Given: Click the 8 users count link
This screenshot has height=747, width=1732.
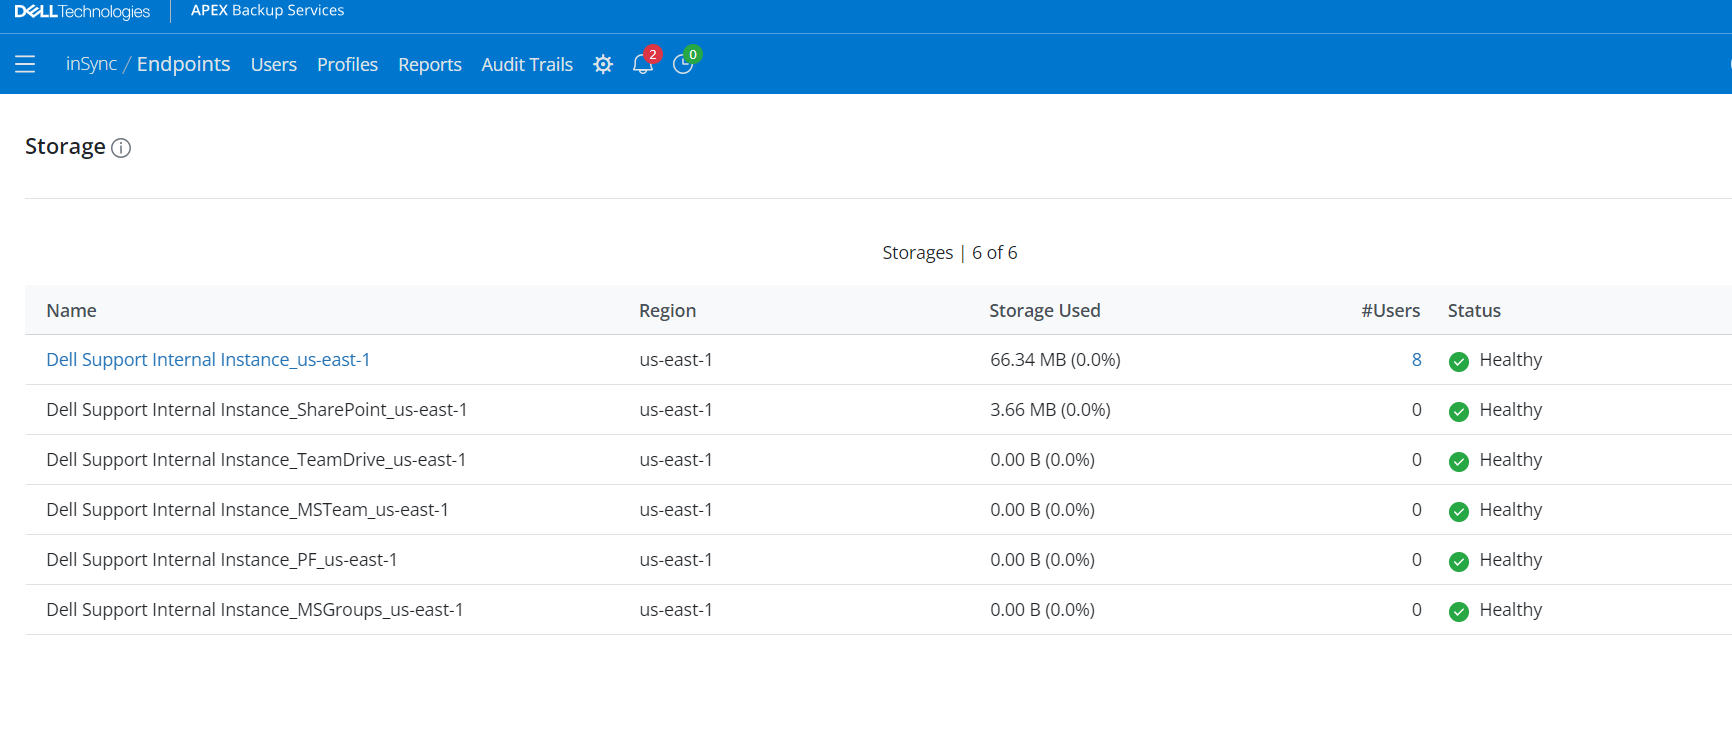Looking at the screenshot, I should [x=1416, y=360].
